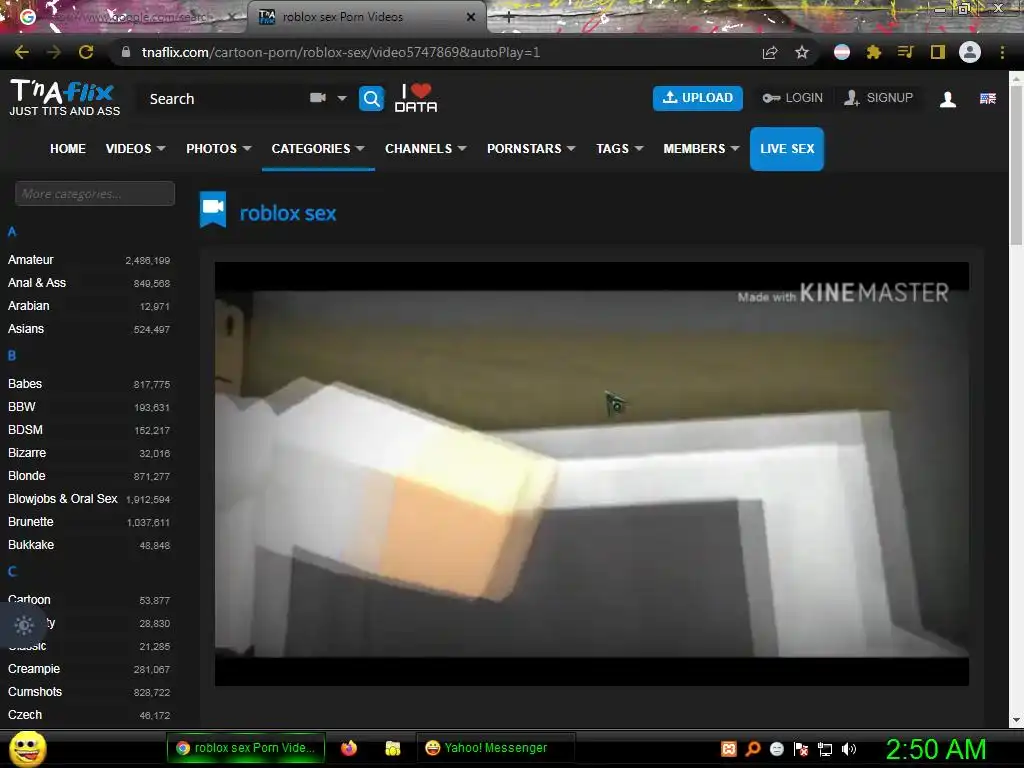Open the blue LIVE SEX button
Viewport: 1024px width, 768px height.
pyautogui.click(x=786, y=149)
